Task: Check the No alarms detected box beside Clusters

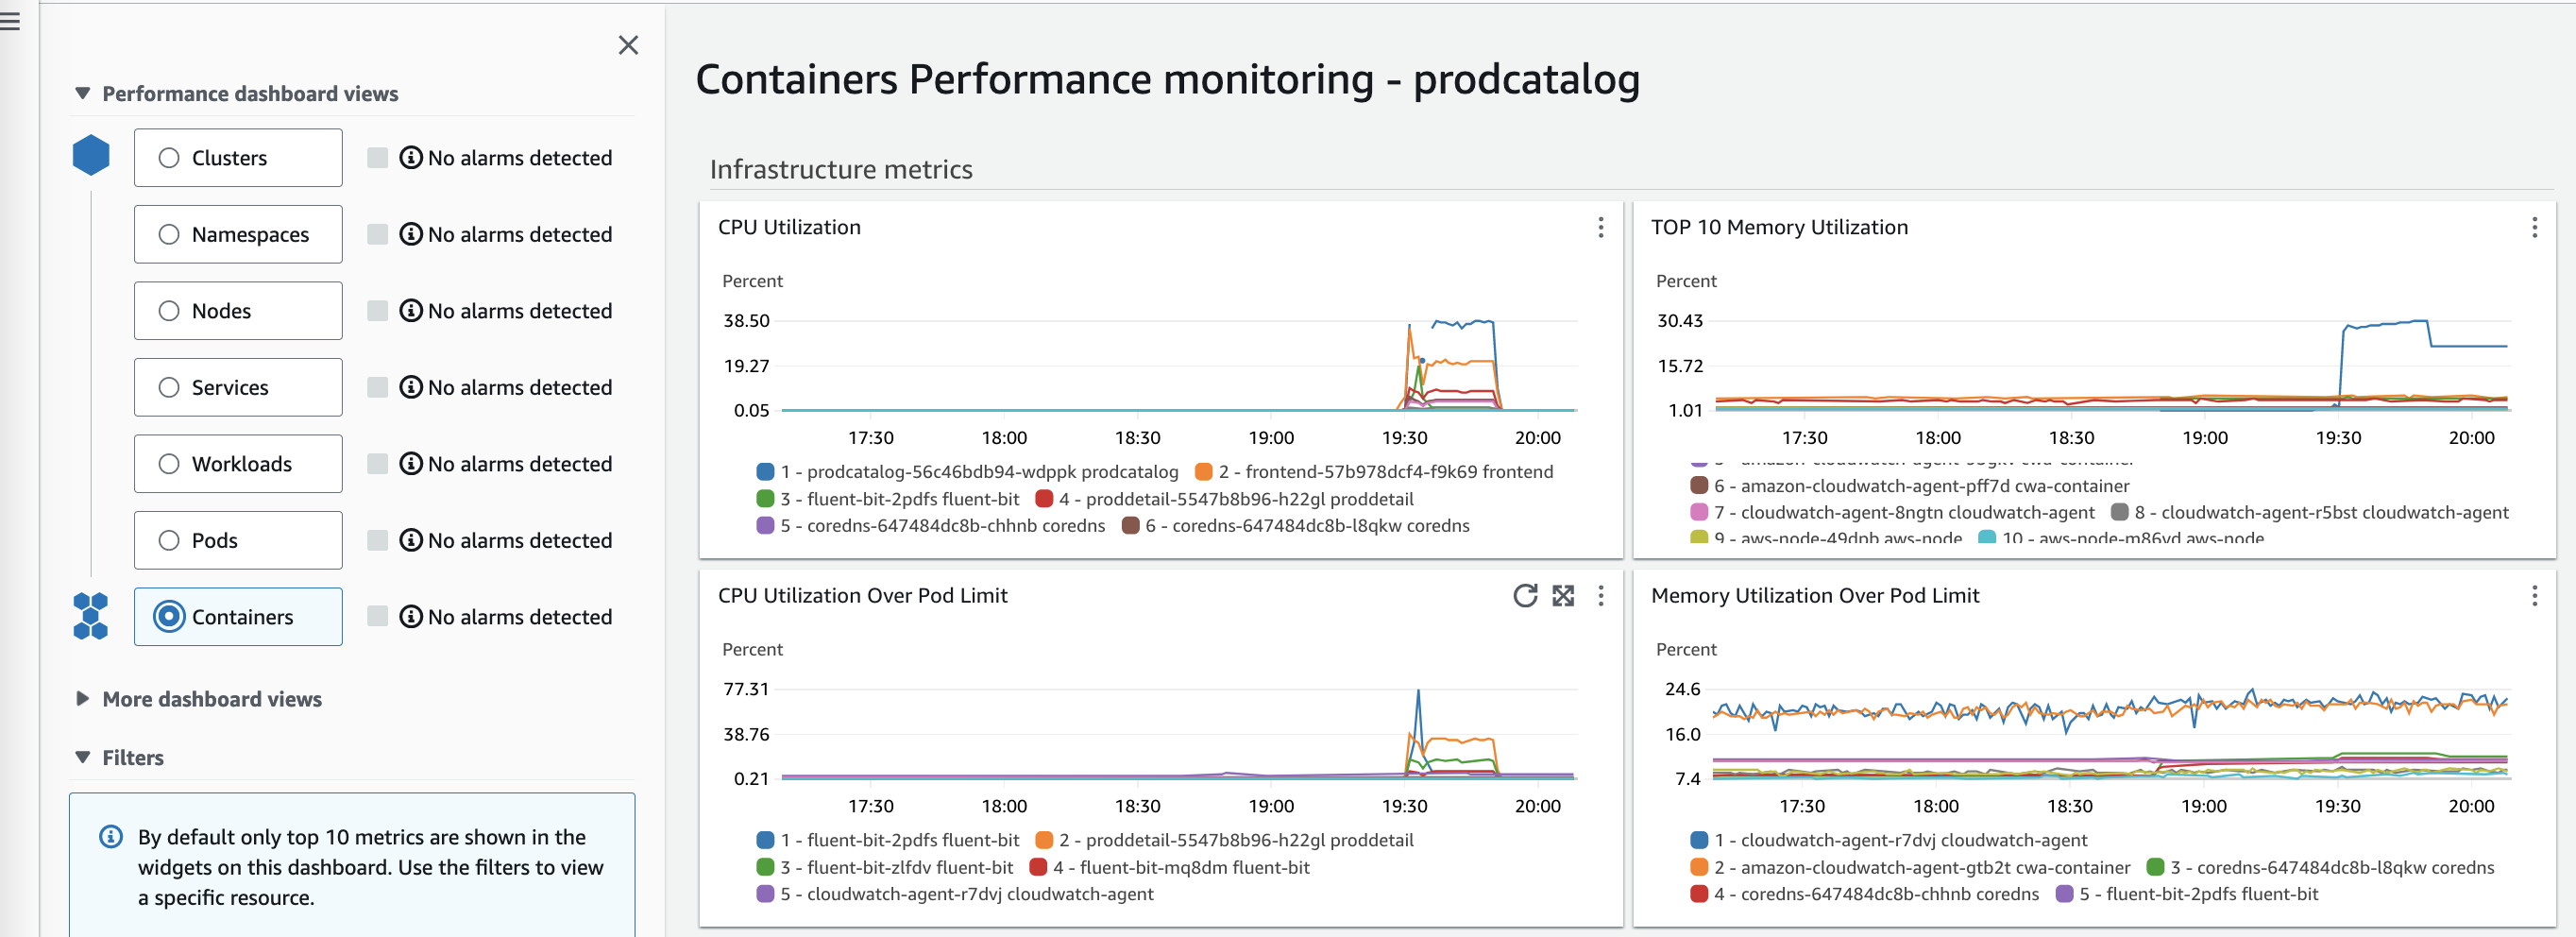Action: (x=377, y=157)
